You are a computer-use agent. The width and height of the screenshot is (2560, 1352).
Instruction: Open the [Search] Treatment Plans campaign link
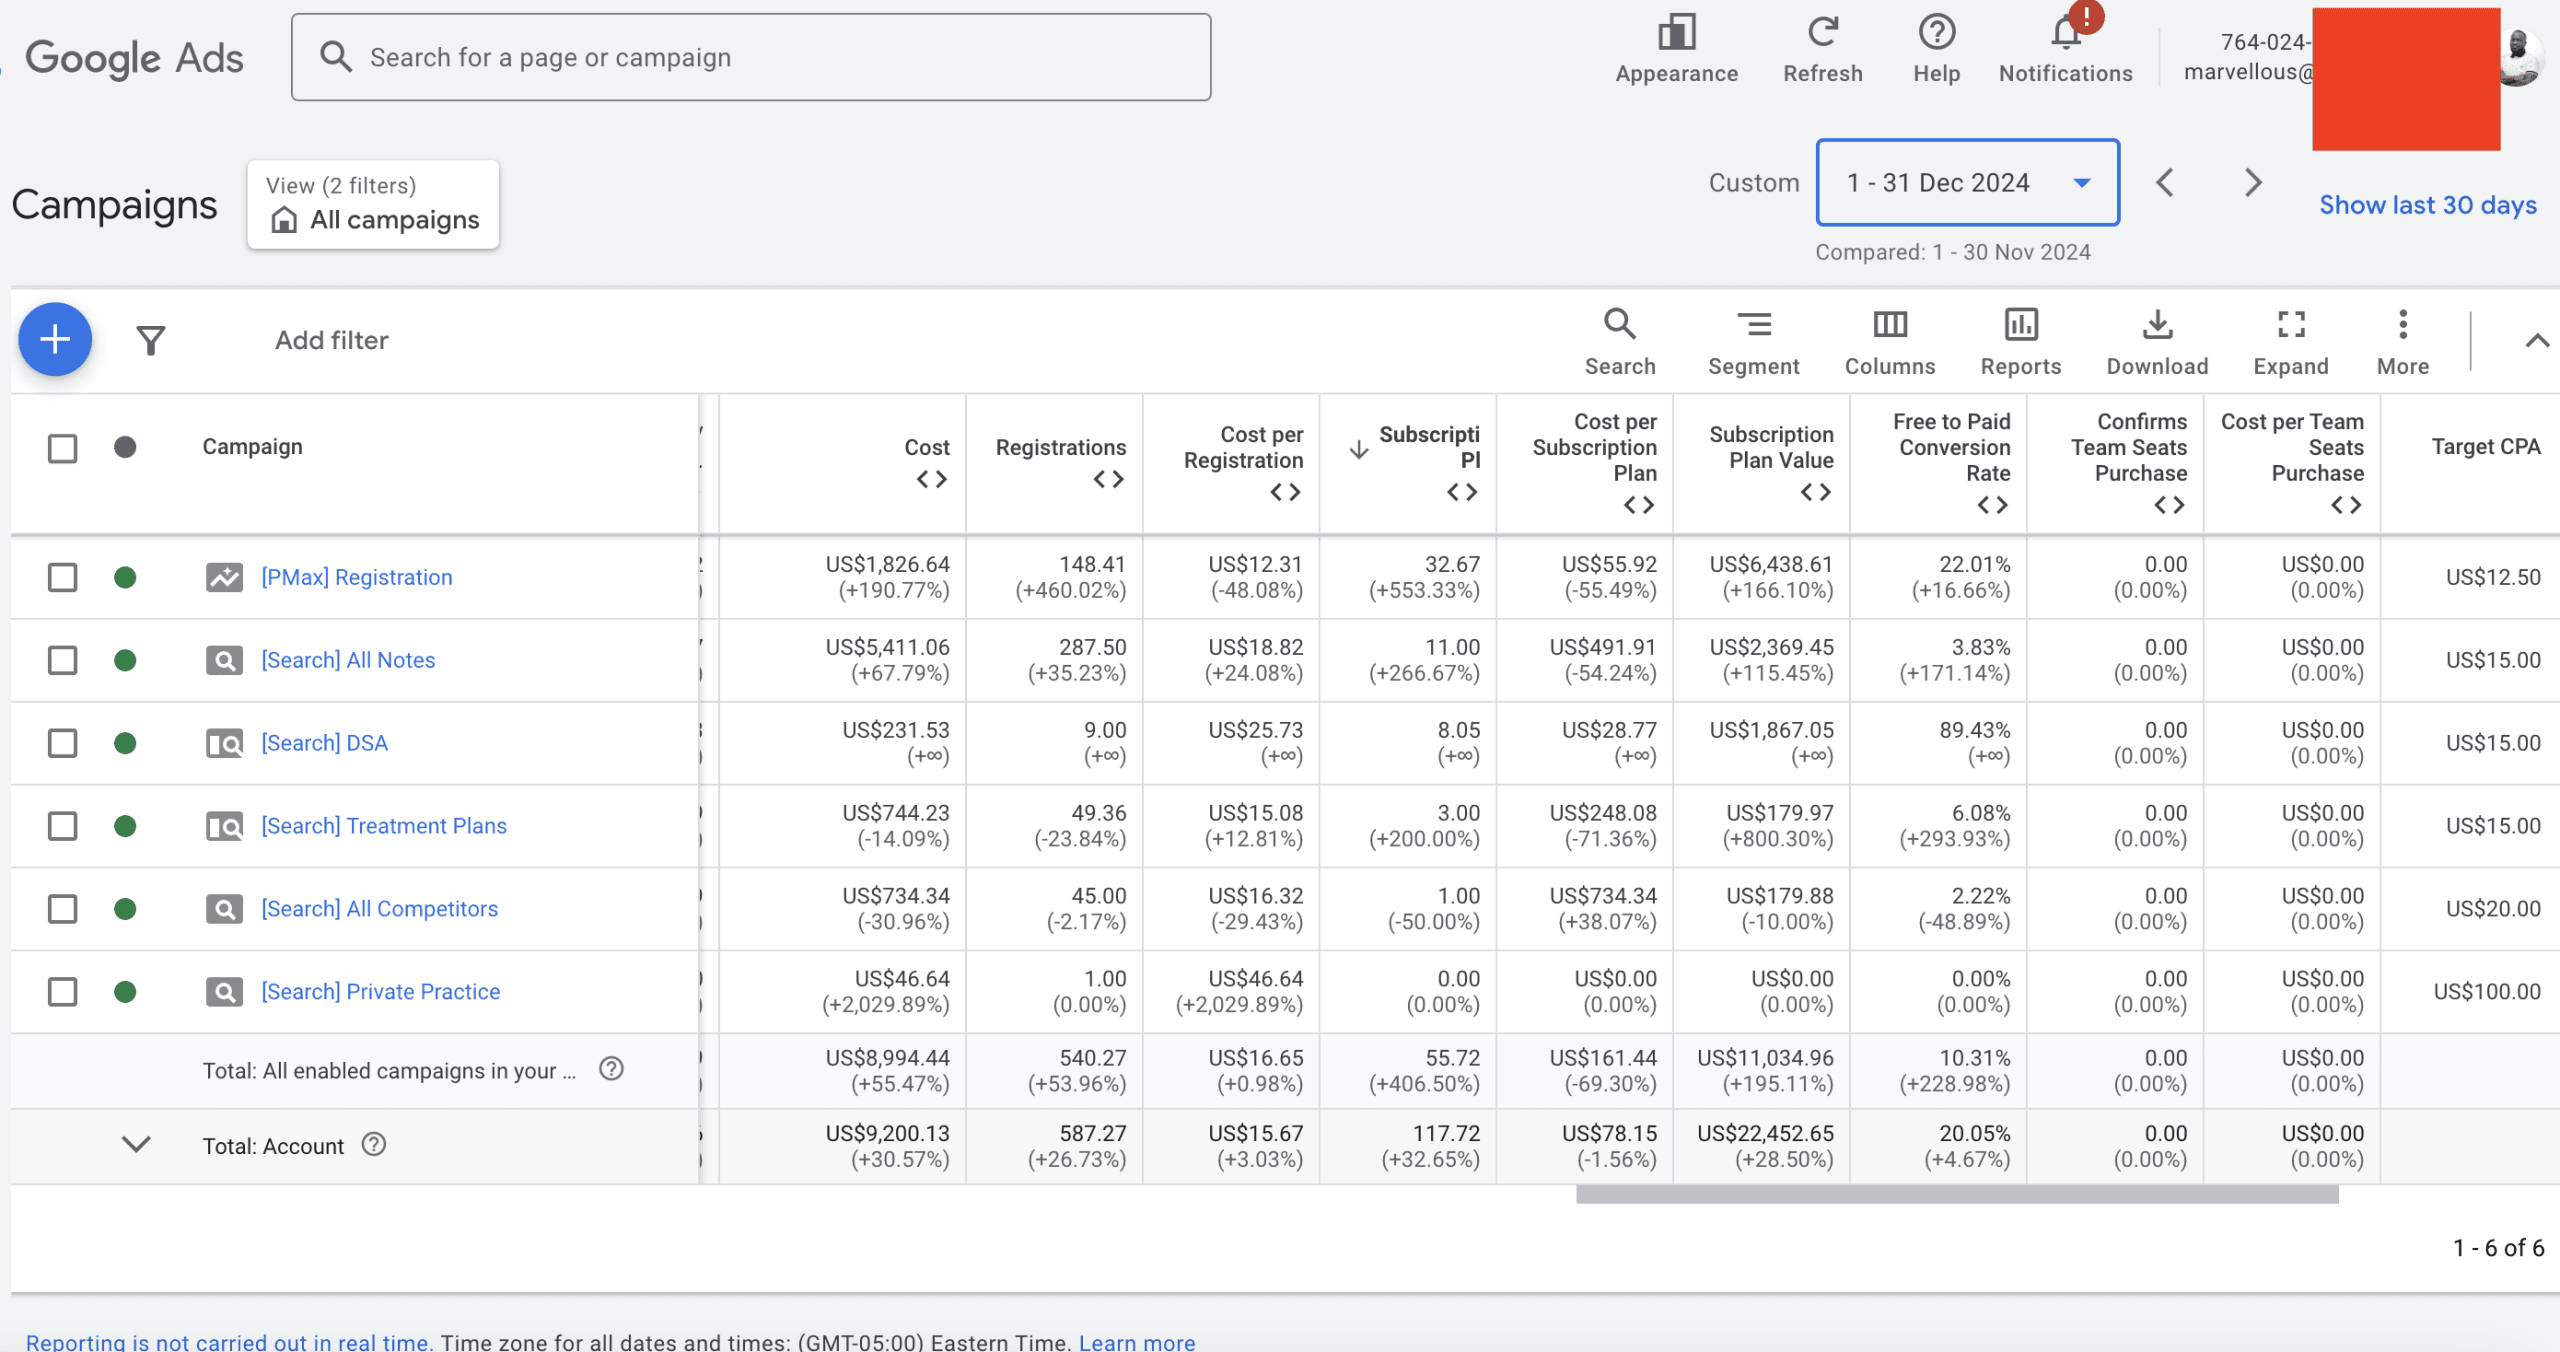[x=384, y=826]
